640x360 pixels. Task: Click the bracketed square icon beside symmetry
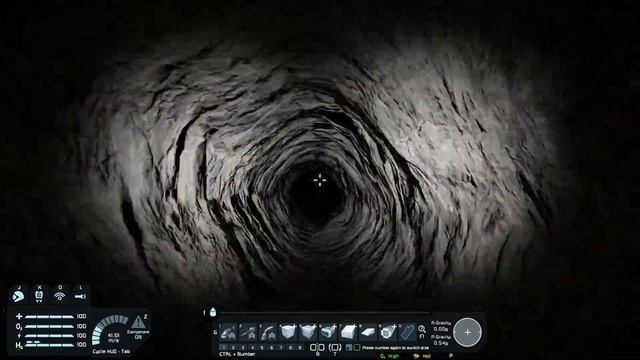point(335,348)
